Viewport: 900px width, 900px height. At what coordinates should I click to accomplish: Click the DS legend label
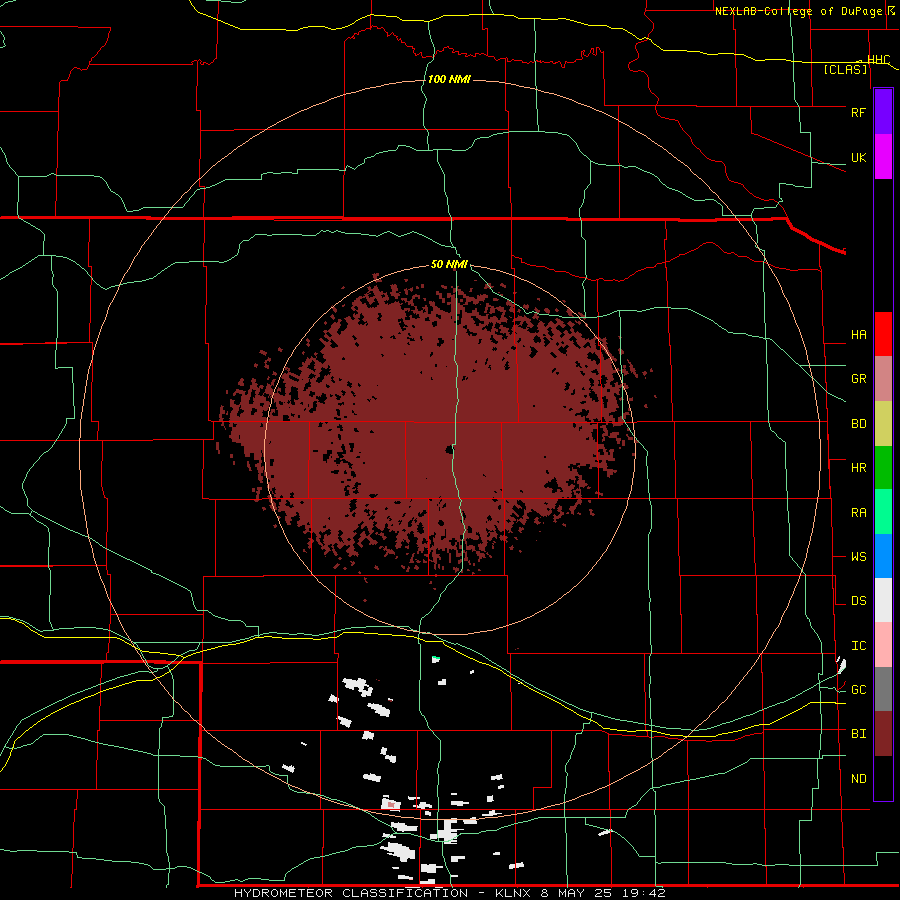point(858,601)
